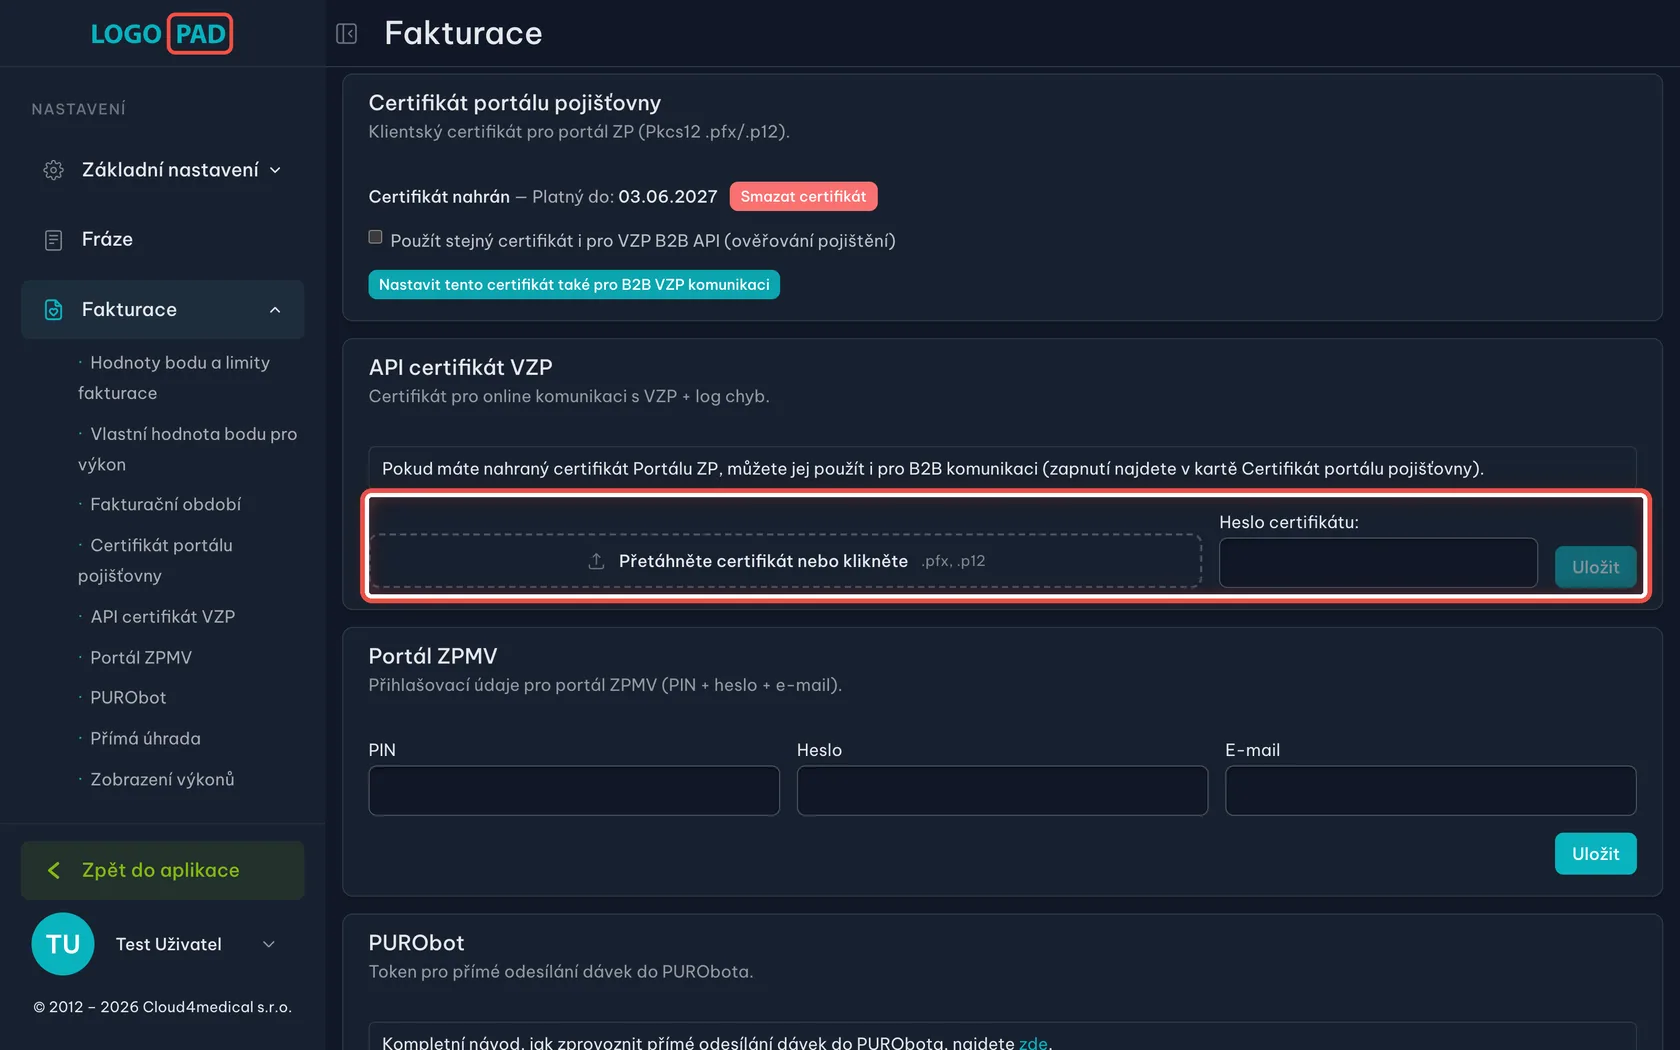The image size is (1680, 1050).
Task: Open Zobrazení výkonů in sidebar
Action: click(x=162, y=779)
